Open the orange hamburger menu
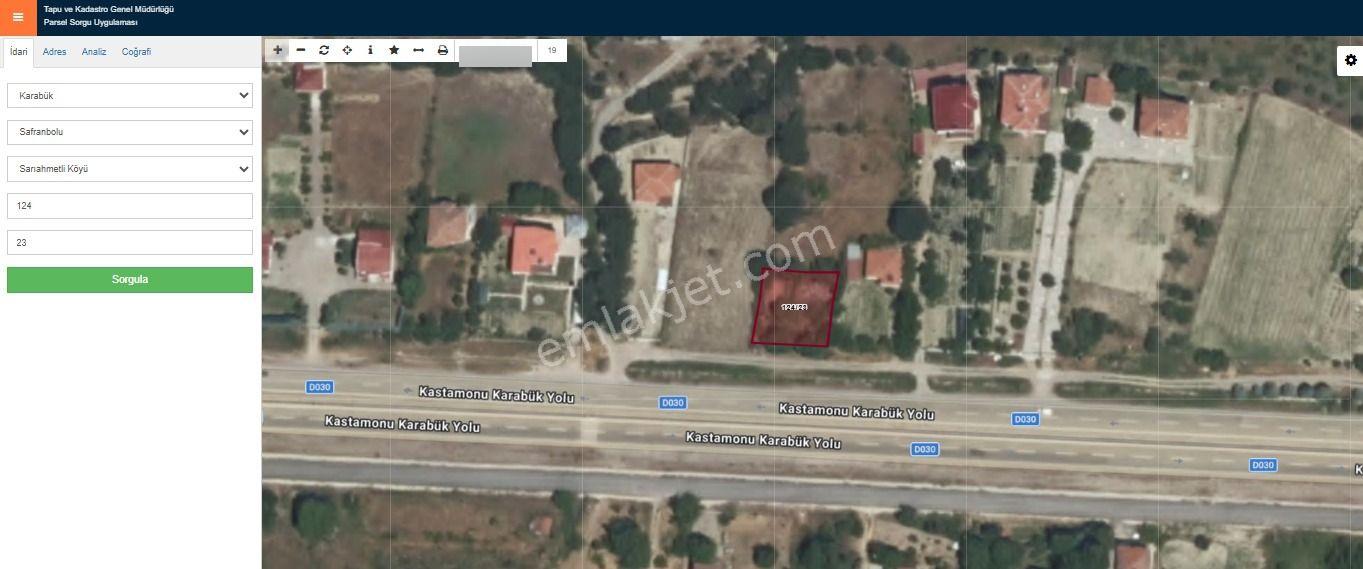Image resolution: width=1363 pixels, height=569 pixels. (x=18, y=17)
